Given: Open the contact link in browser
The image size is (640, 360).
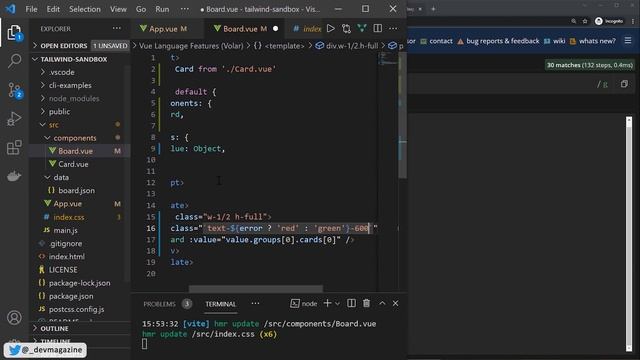Looking at the screenshot, I should point(436,41).
